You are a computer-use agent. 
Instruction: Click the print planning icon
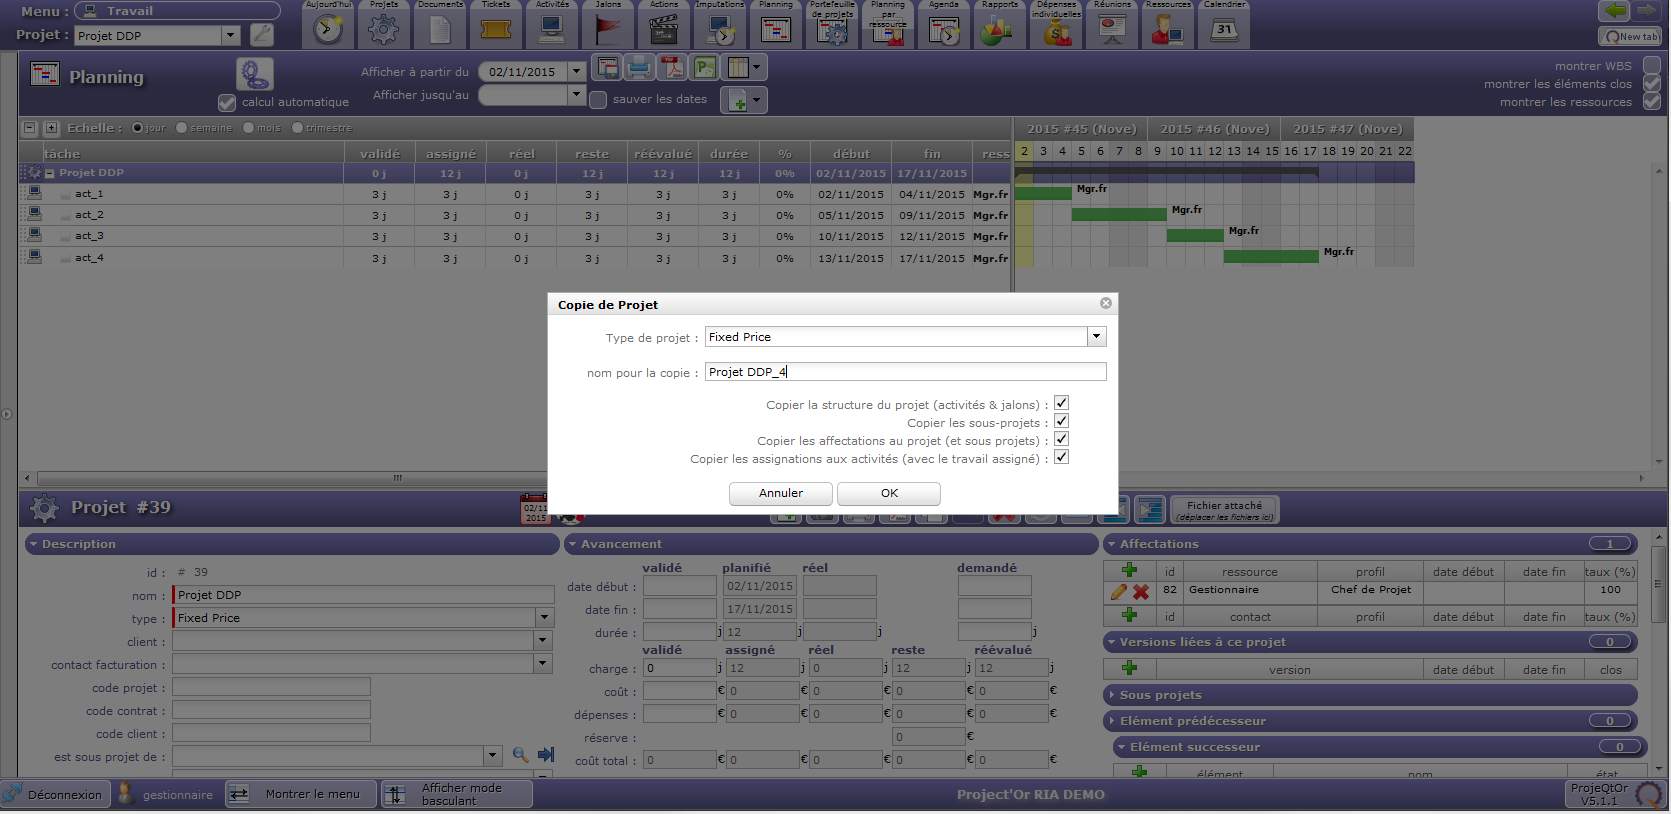pos(639,68)
